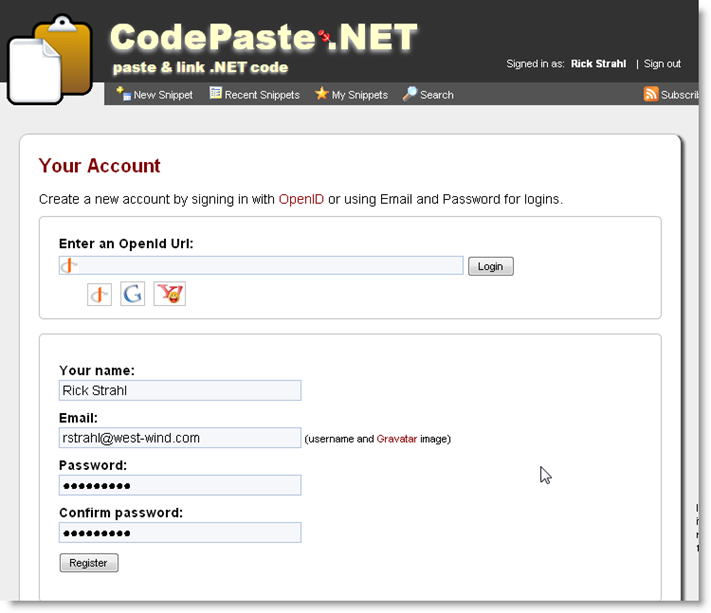711x613 pixels.
Task: Click the Confirm password field
Action: coord(180,532)
